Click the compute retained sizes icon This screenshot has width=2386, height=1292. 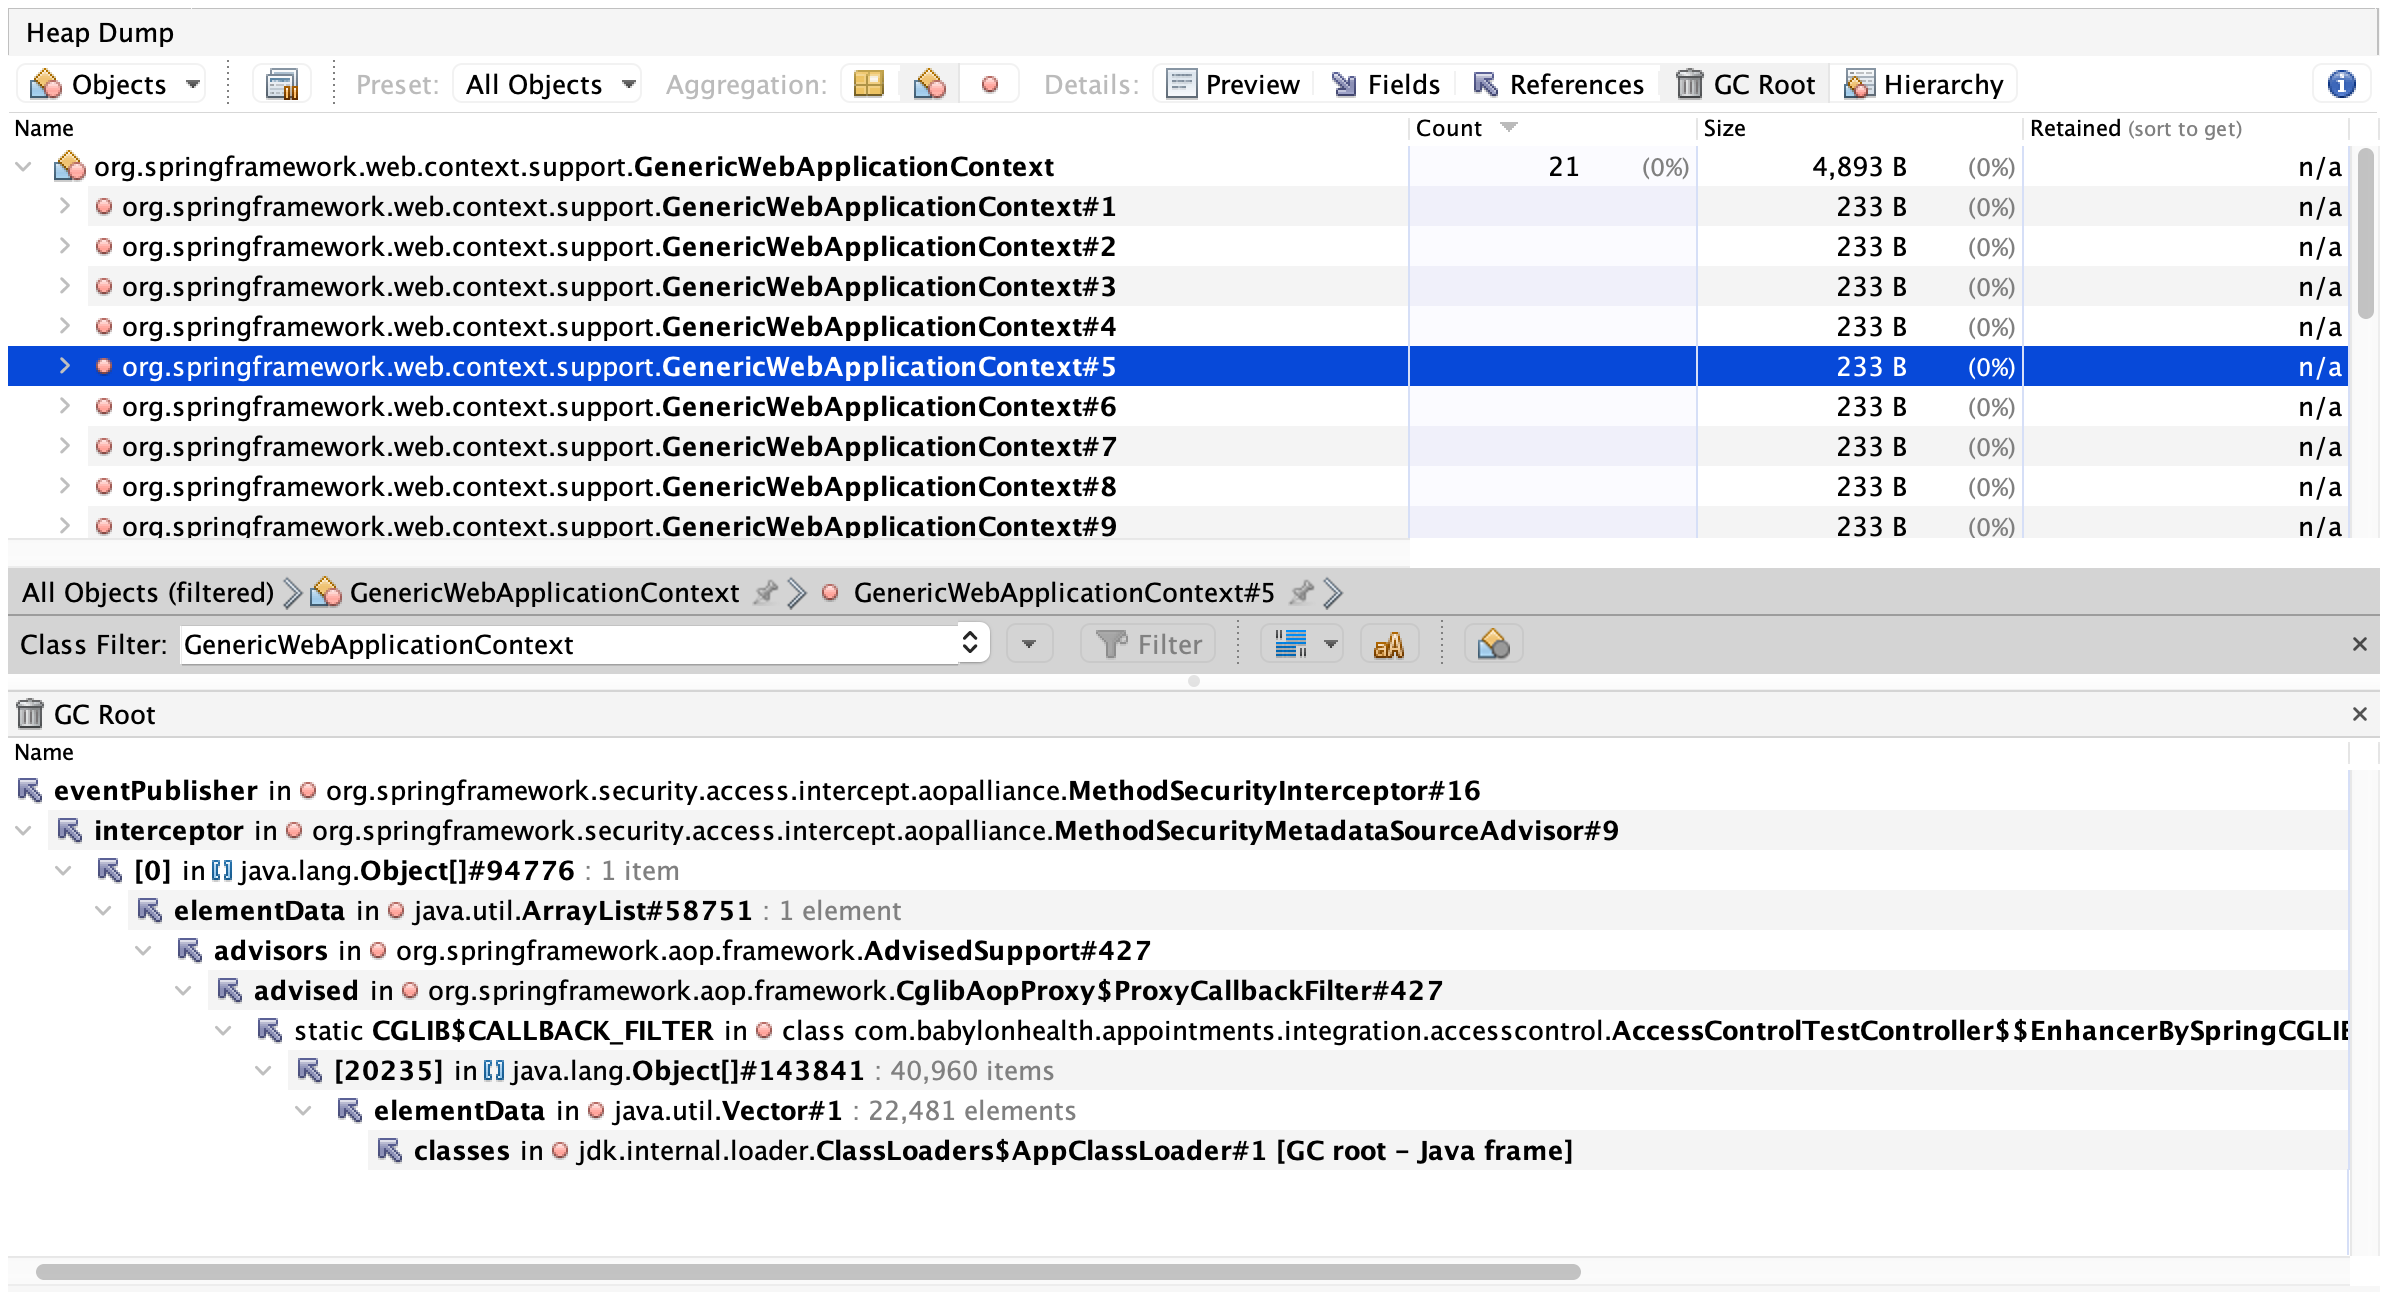[x=282, y=84]
